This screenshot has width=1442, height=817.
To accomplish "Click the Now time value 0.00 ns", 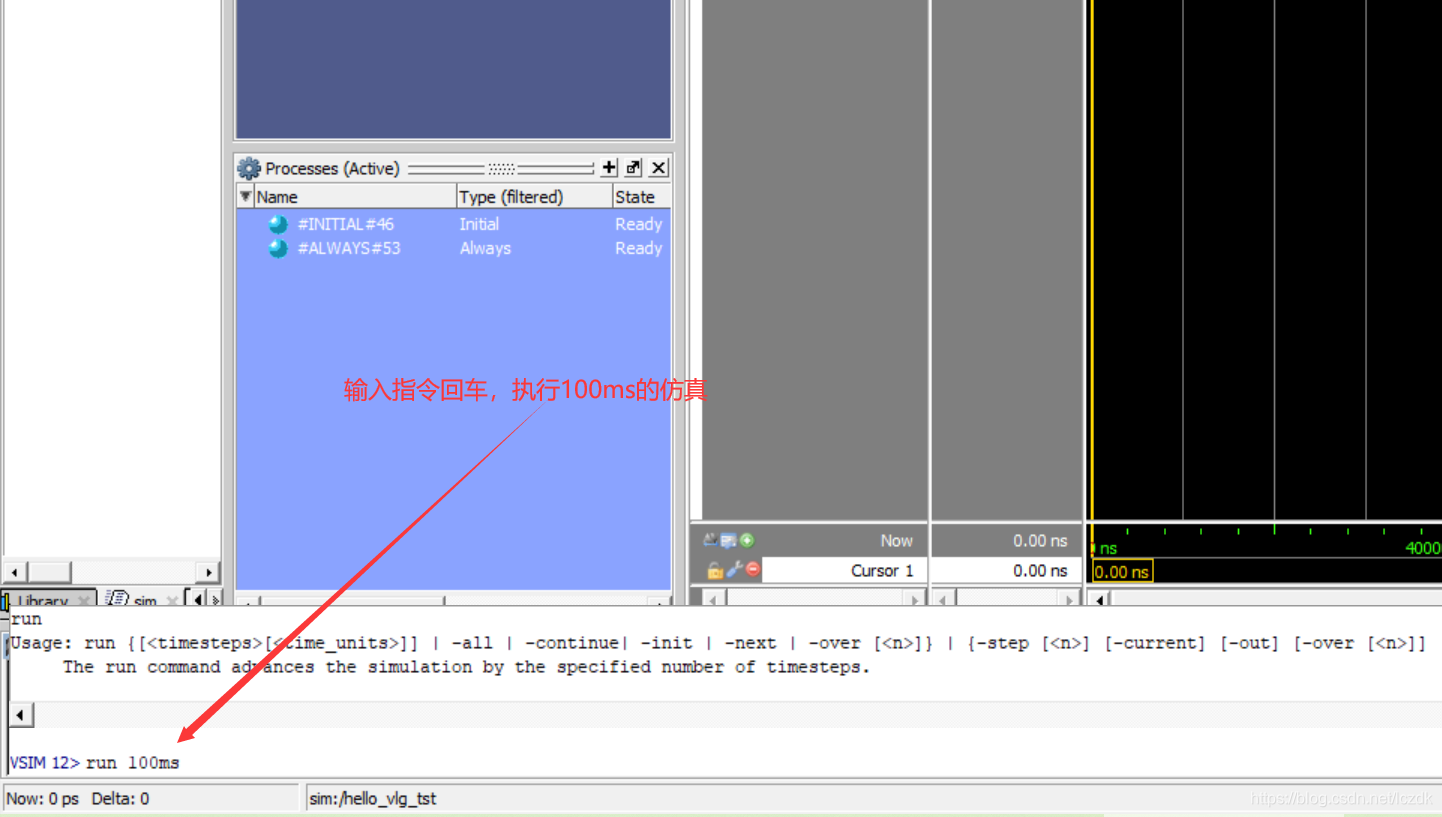I will [1040, 540].
